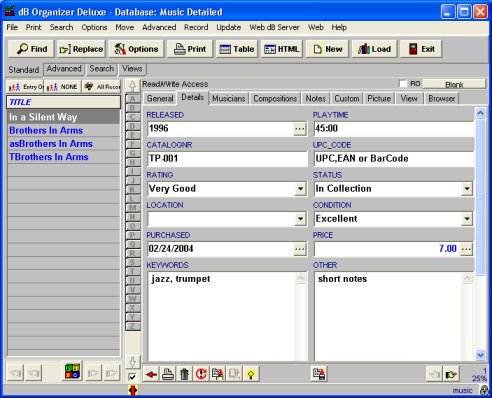
Task: Open the PRICE ellipsis calculator
Action: (466, 249)
